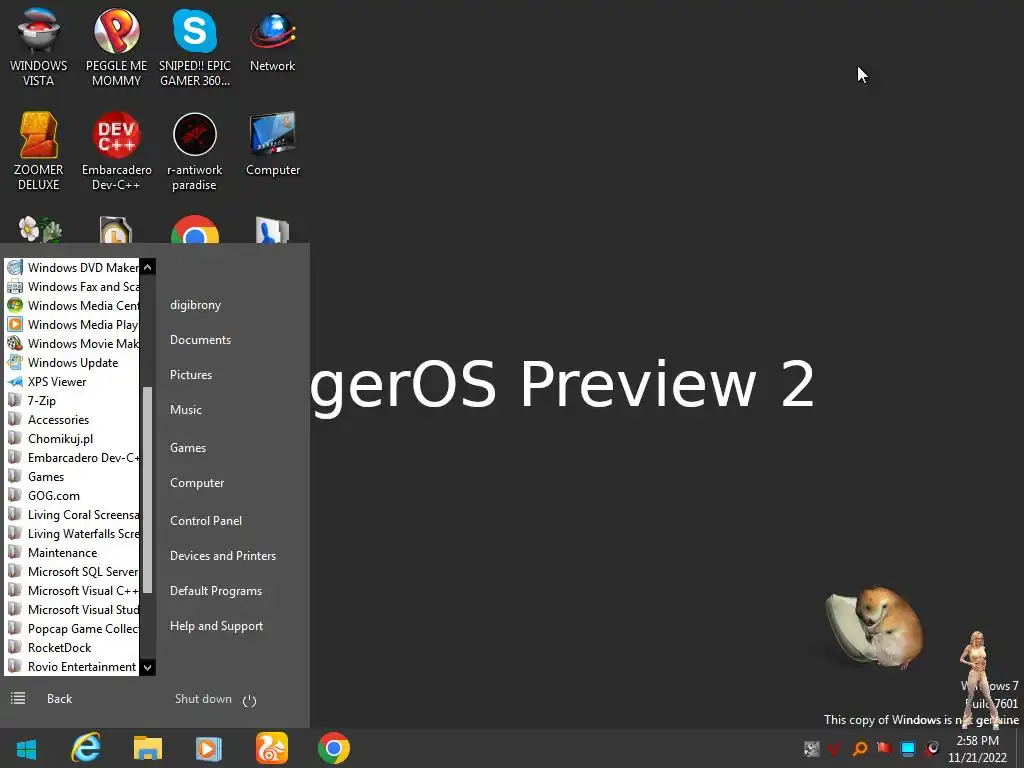Select the ZOOMER DELUXE desktop icon
Screen dimensions: 1024x768
tap(39, 152)
